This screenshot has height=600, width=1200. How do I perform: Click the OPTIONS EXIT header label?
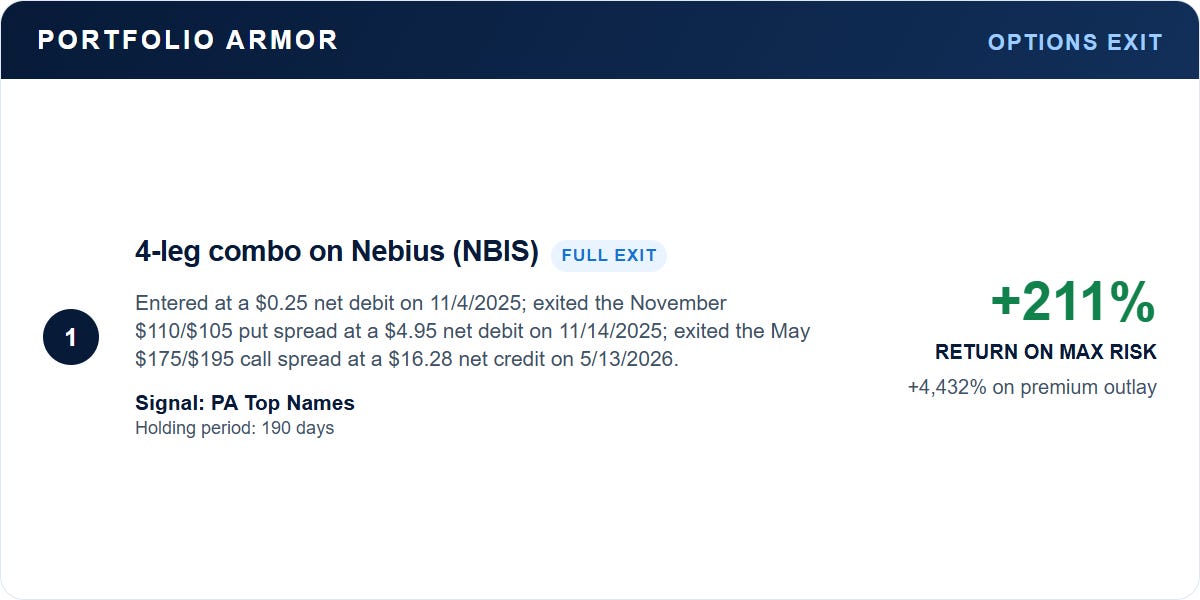(x=1075, y=42)
